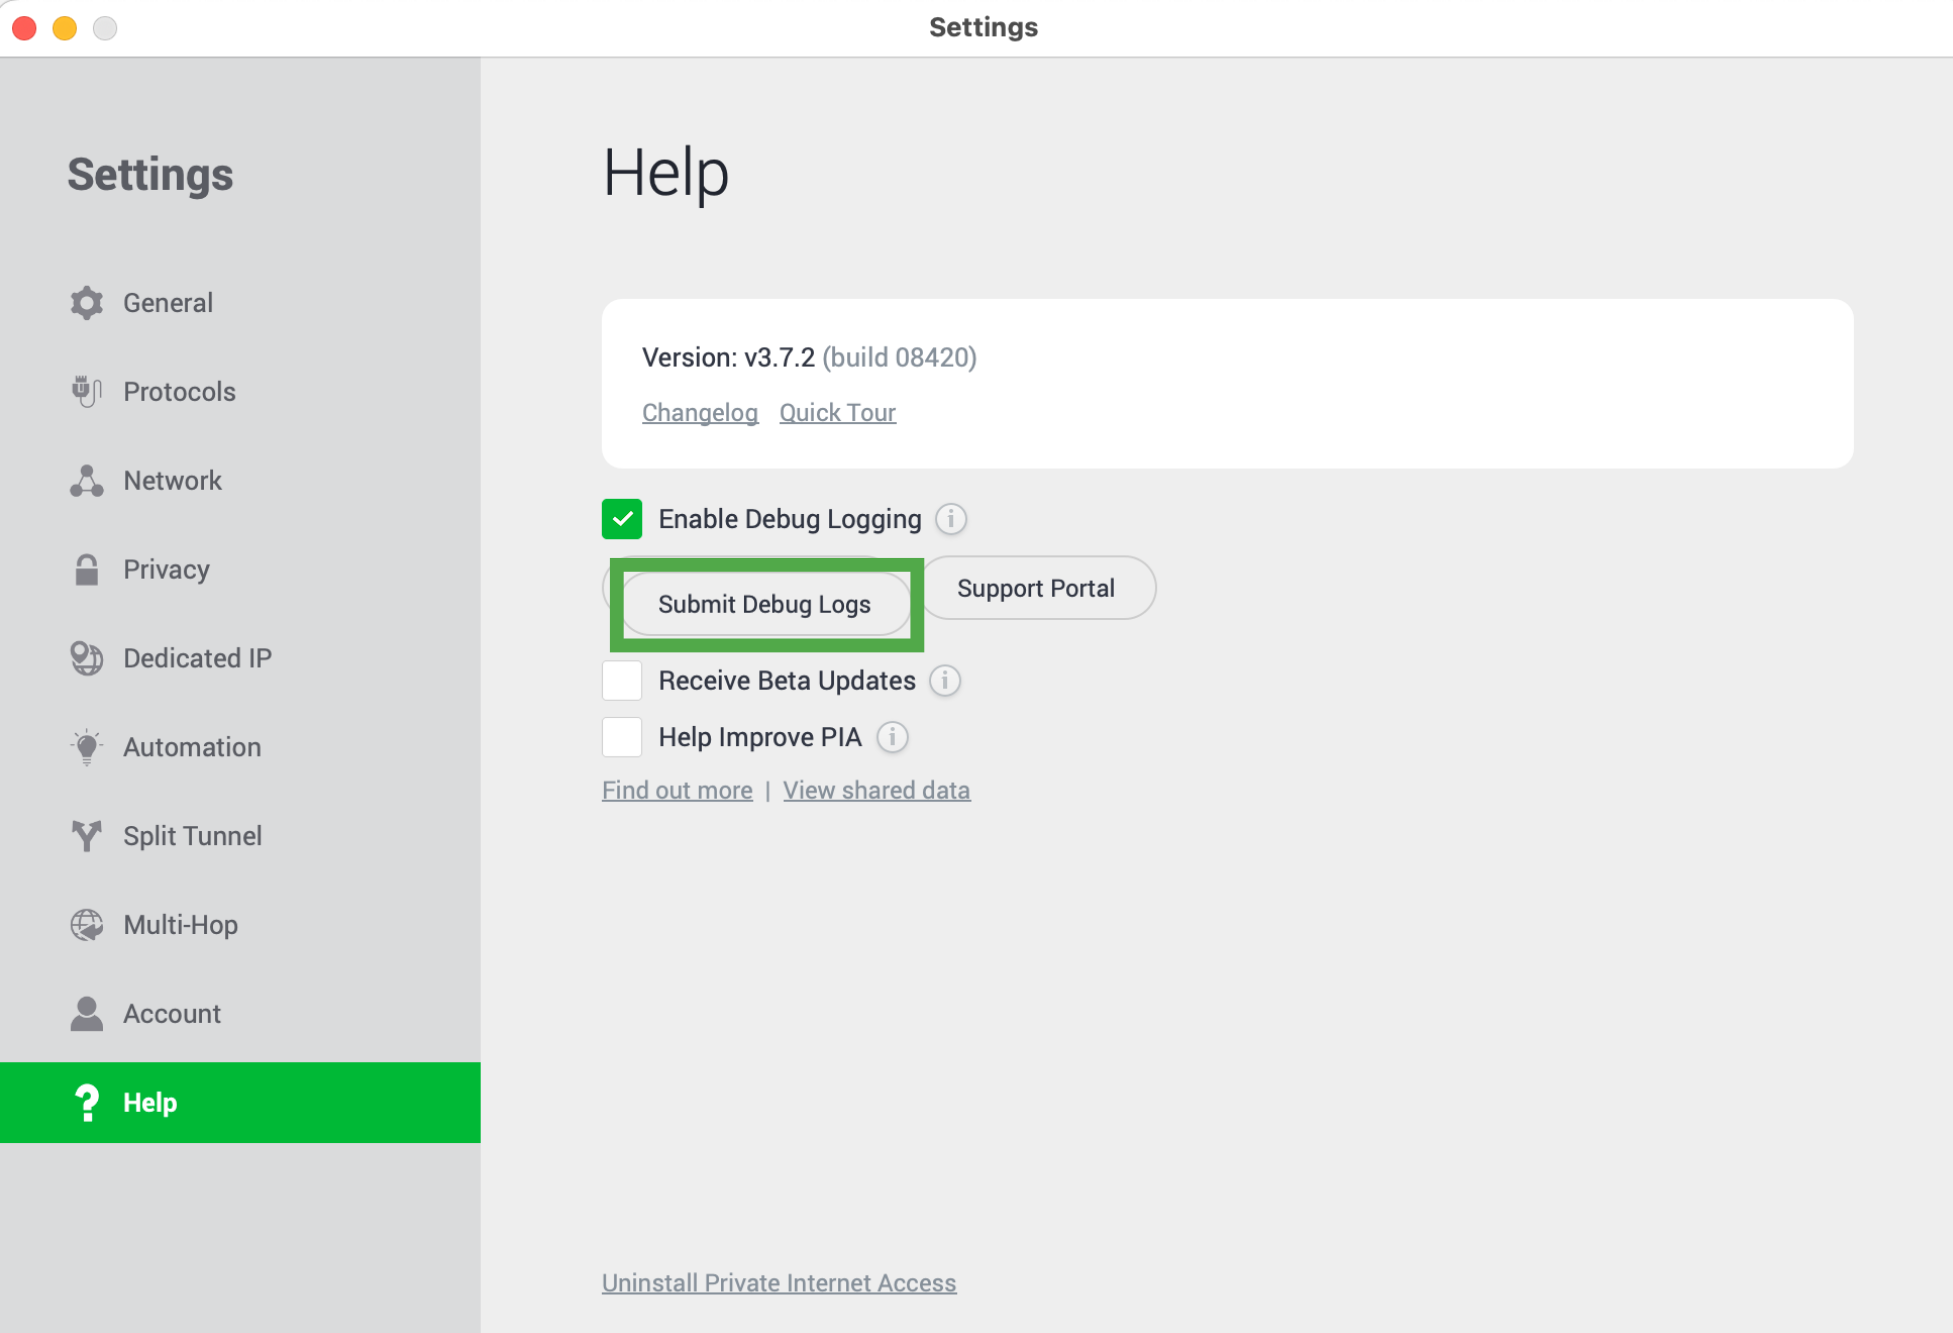Click the Account person icon

coord(87,1013)
